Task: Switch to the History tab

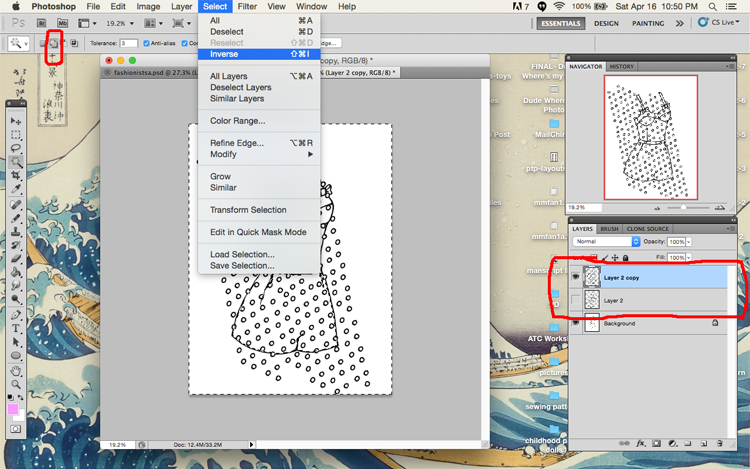Action: [x=621, y=66]
